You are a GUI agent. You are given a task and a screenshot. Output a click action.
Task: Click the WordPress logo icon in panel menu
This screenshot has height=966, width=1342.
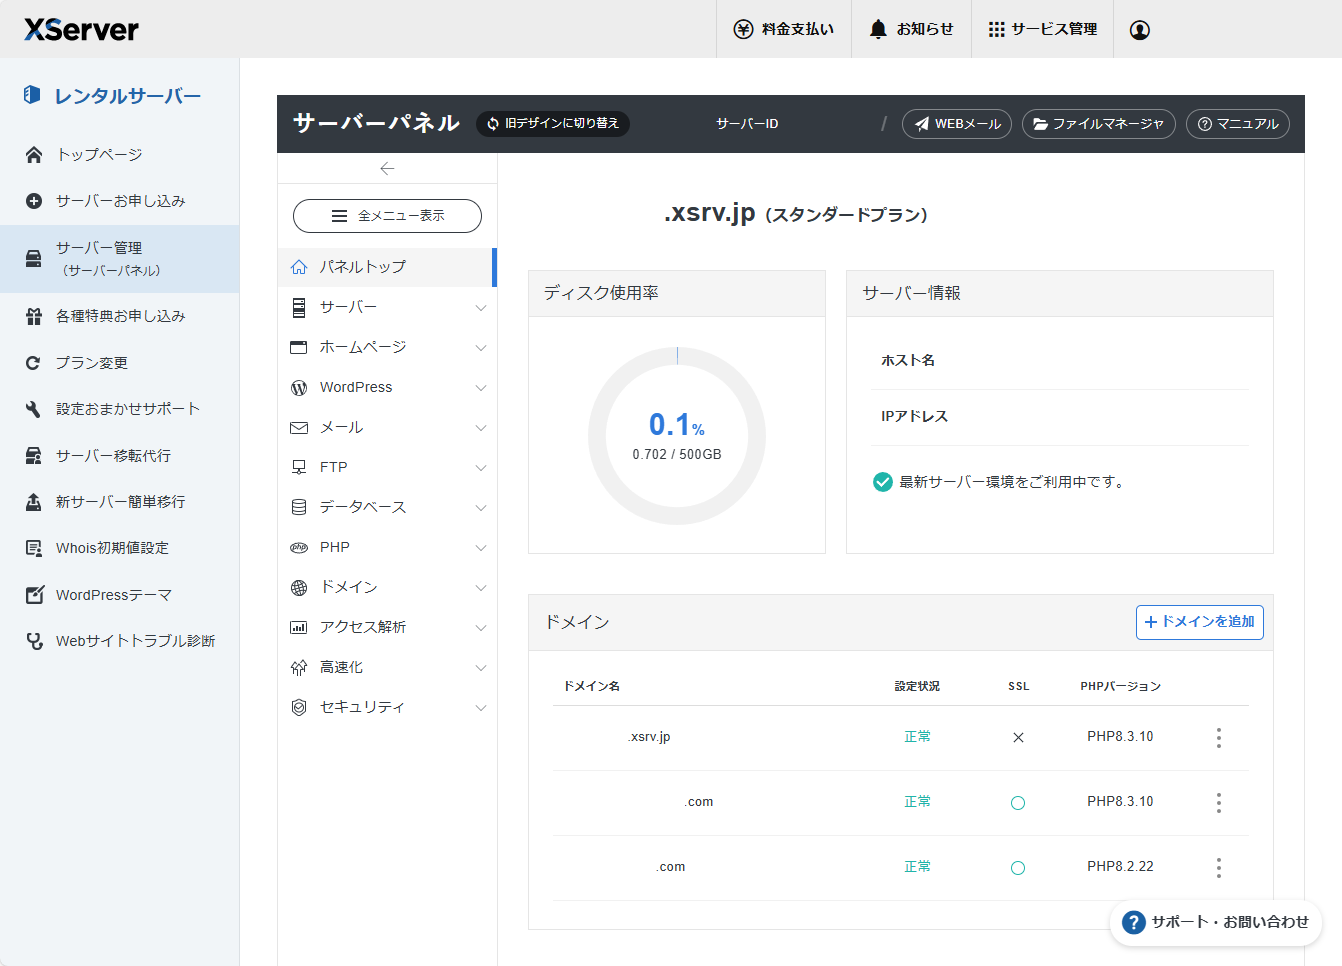(299, 388)
